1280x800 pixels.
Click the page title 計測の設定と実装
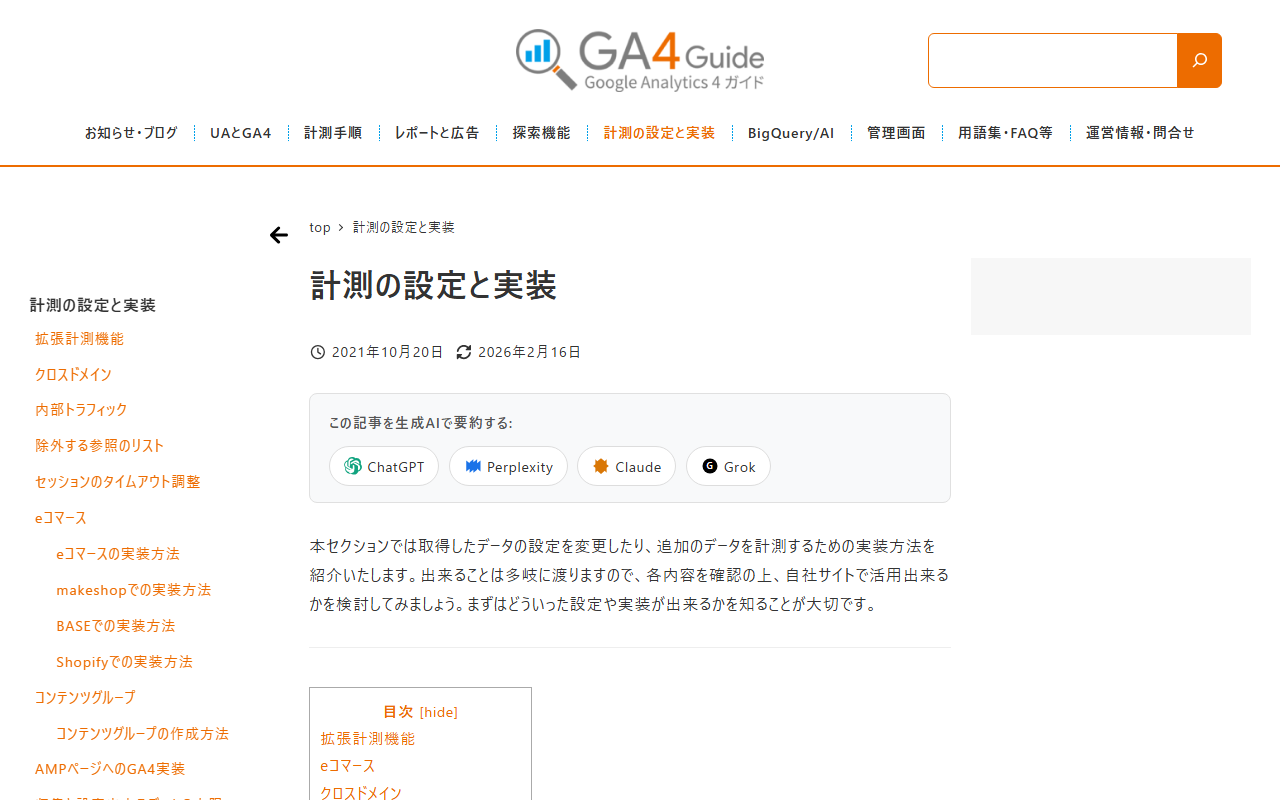[x=433, y=285]
